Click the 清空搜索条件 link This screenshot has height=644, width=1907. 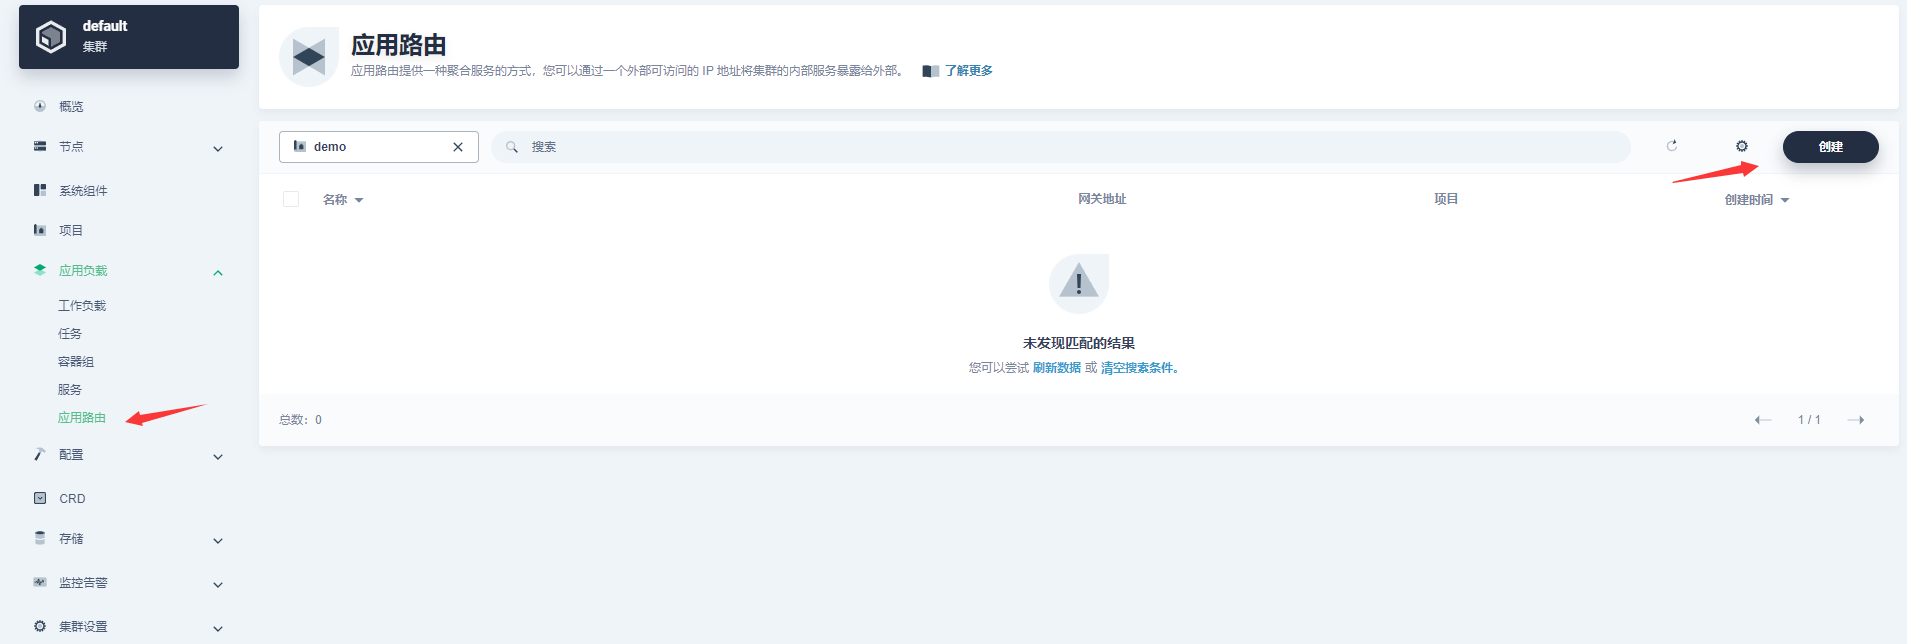pyautogui.click(x=1138, y=368)
